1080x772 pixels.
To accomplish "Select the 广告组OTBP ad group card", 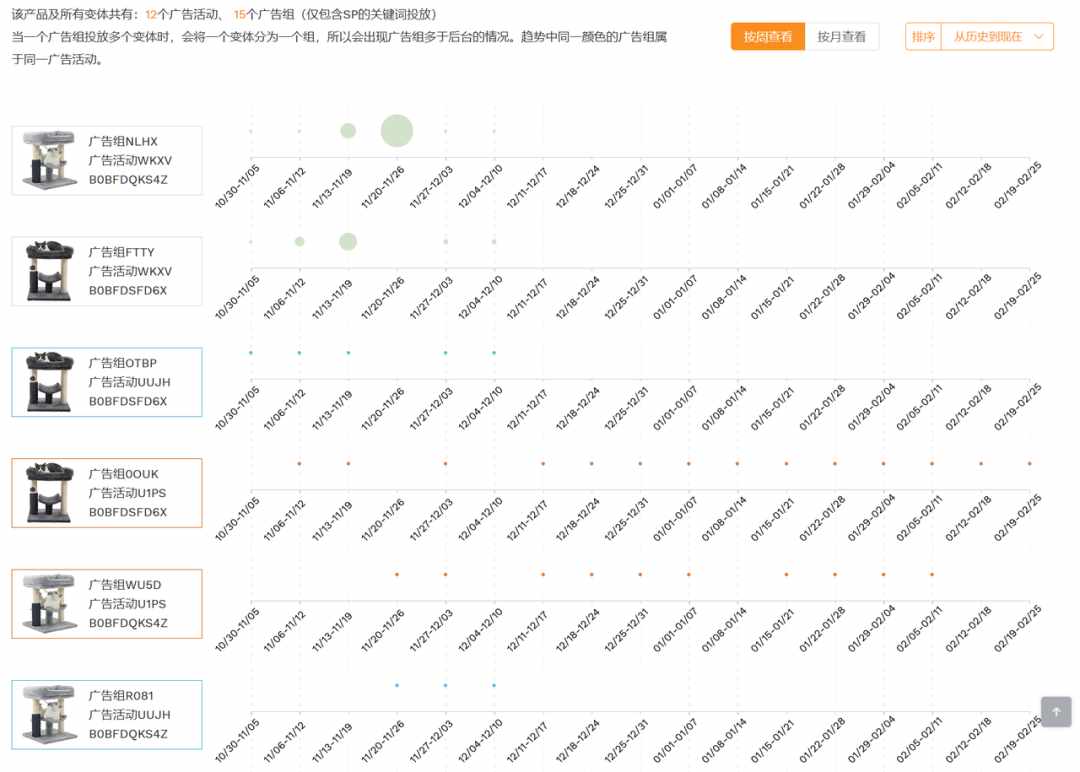I will [x=107, y=382].
